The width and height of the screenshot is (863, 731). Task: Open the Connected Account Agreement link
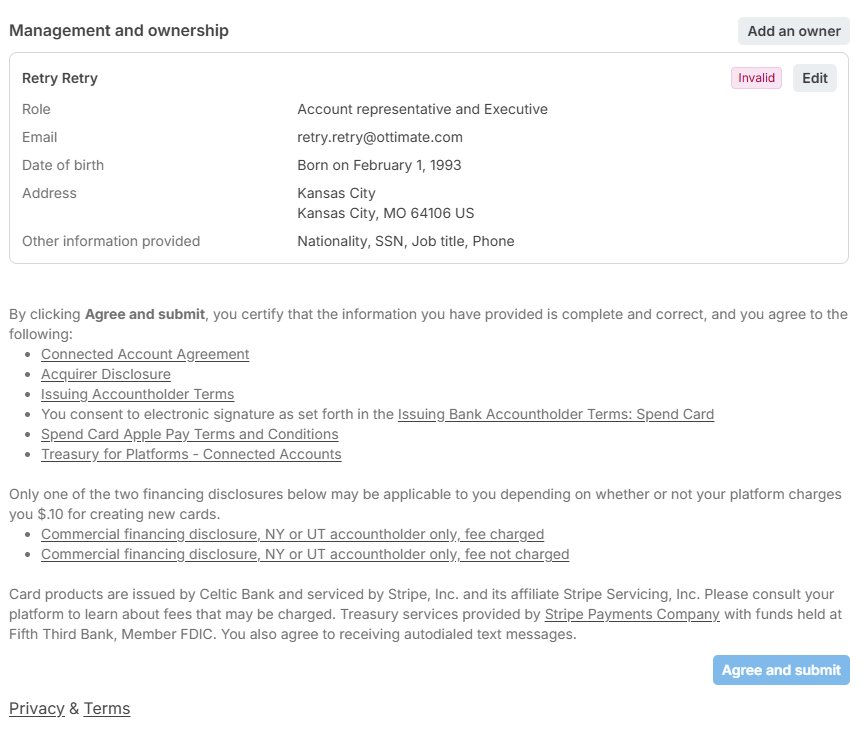click(x=145, y=354)
